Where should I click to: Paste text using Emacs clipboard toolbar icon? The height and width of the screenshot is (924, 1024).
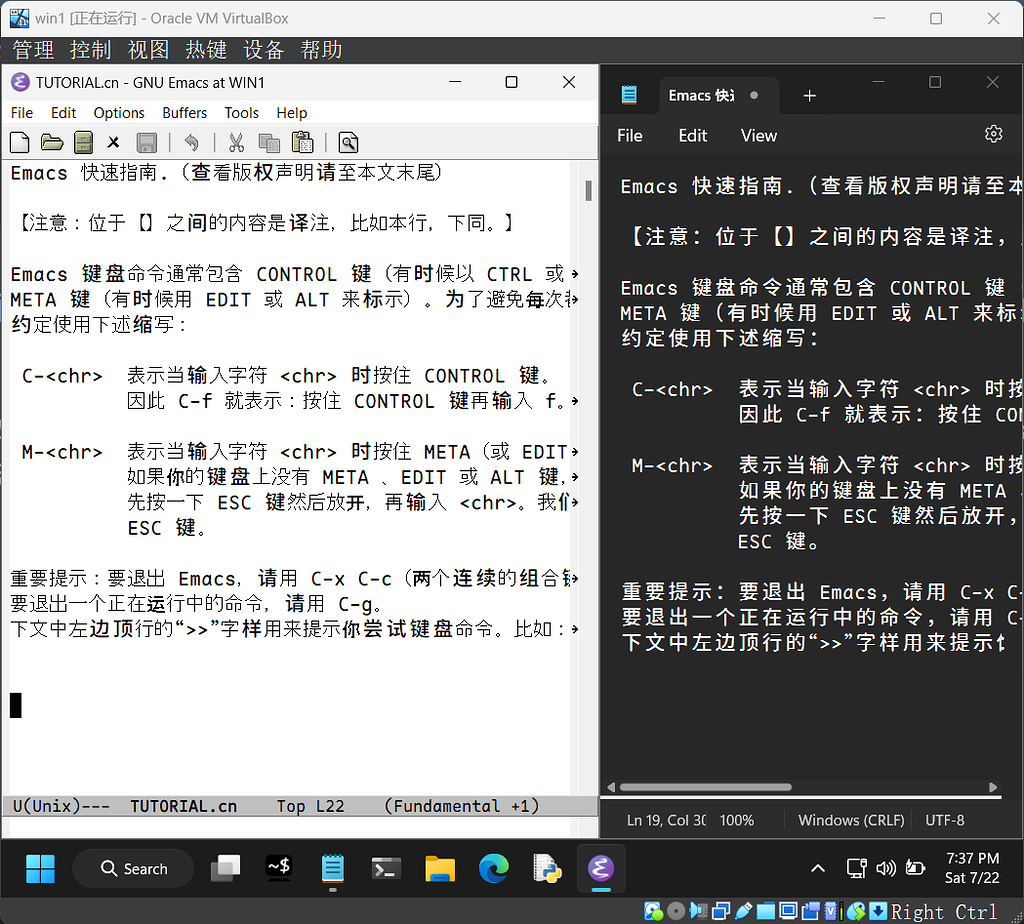(302, 142)
